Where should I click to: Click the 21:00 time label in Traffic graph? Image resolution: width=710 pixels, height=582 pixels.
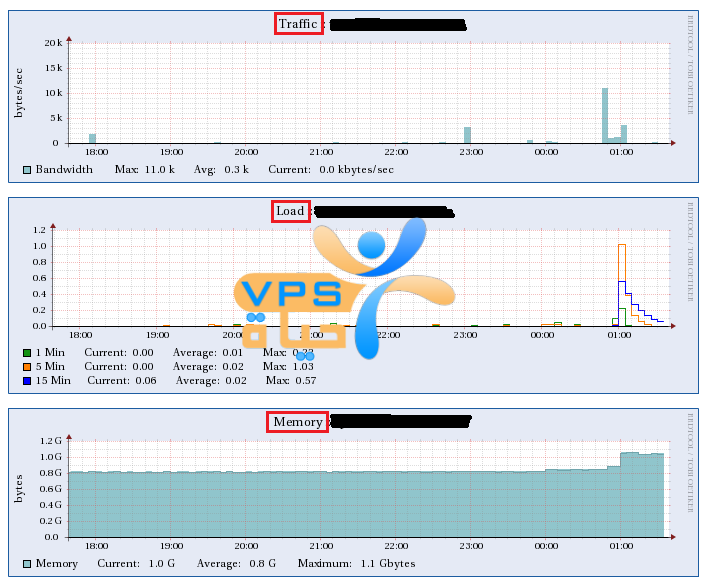coord(321,152)
